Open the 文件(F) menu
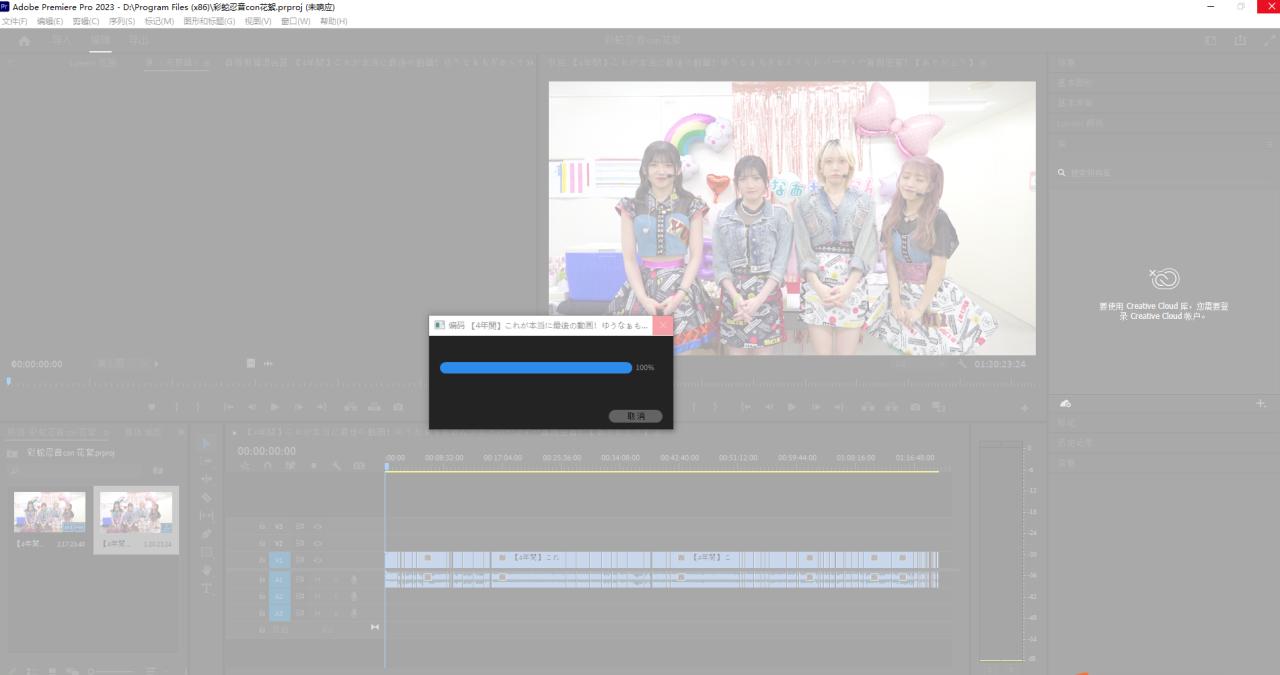This screenshot has height=675, width=1280. [x=15, y=21]
